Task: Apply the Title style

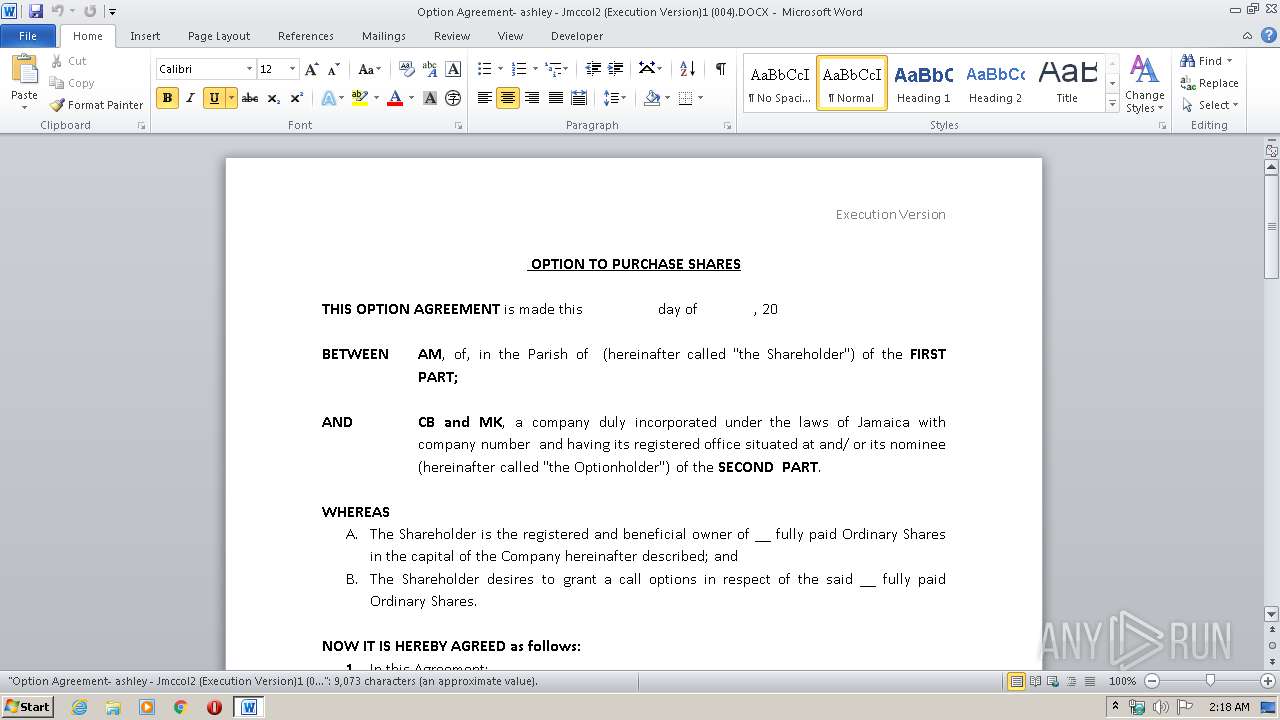Action: click(1067, 83)
